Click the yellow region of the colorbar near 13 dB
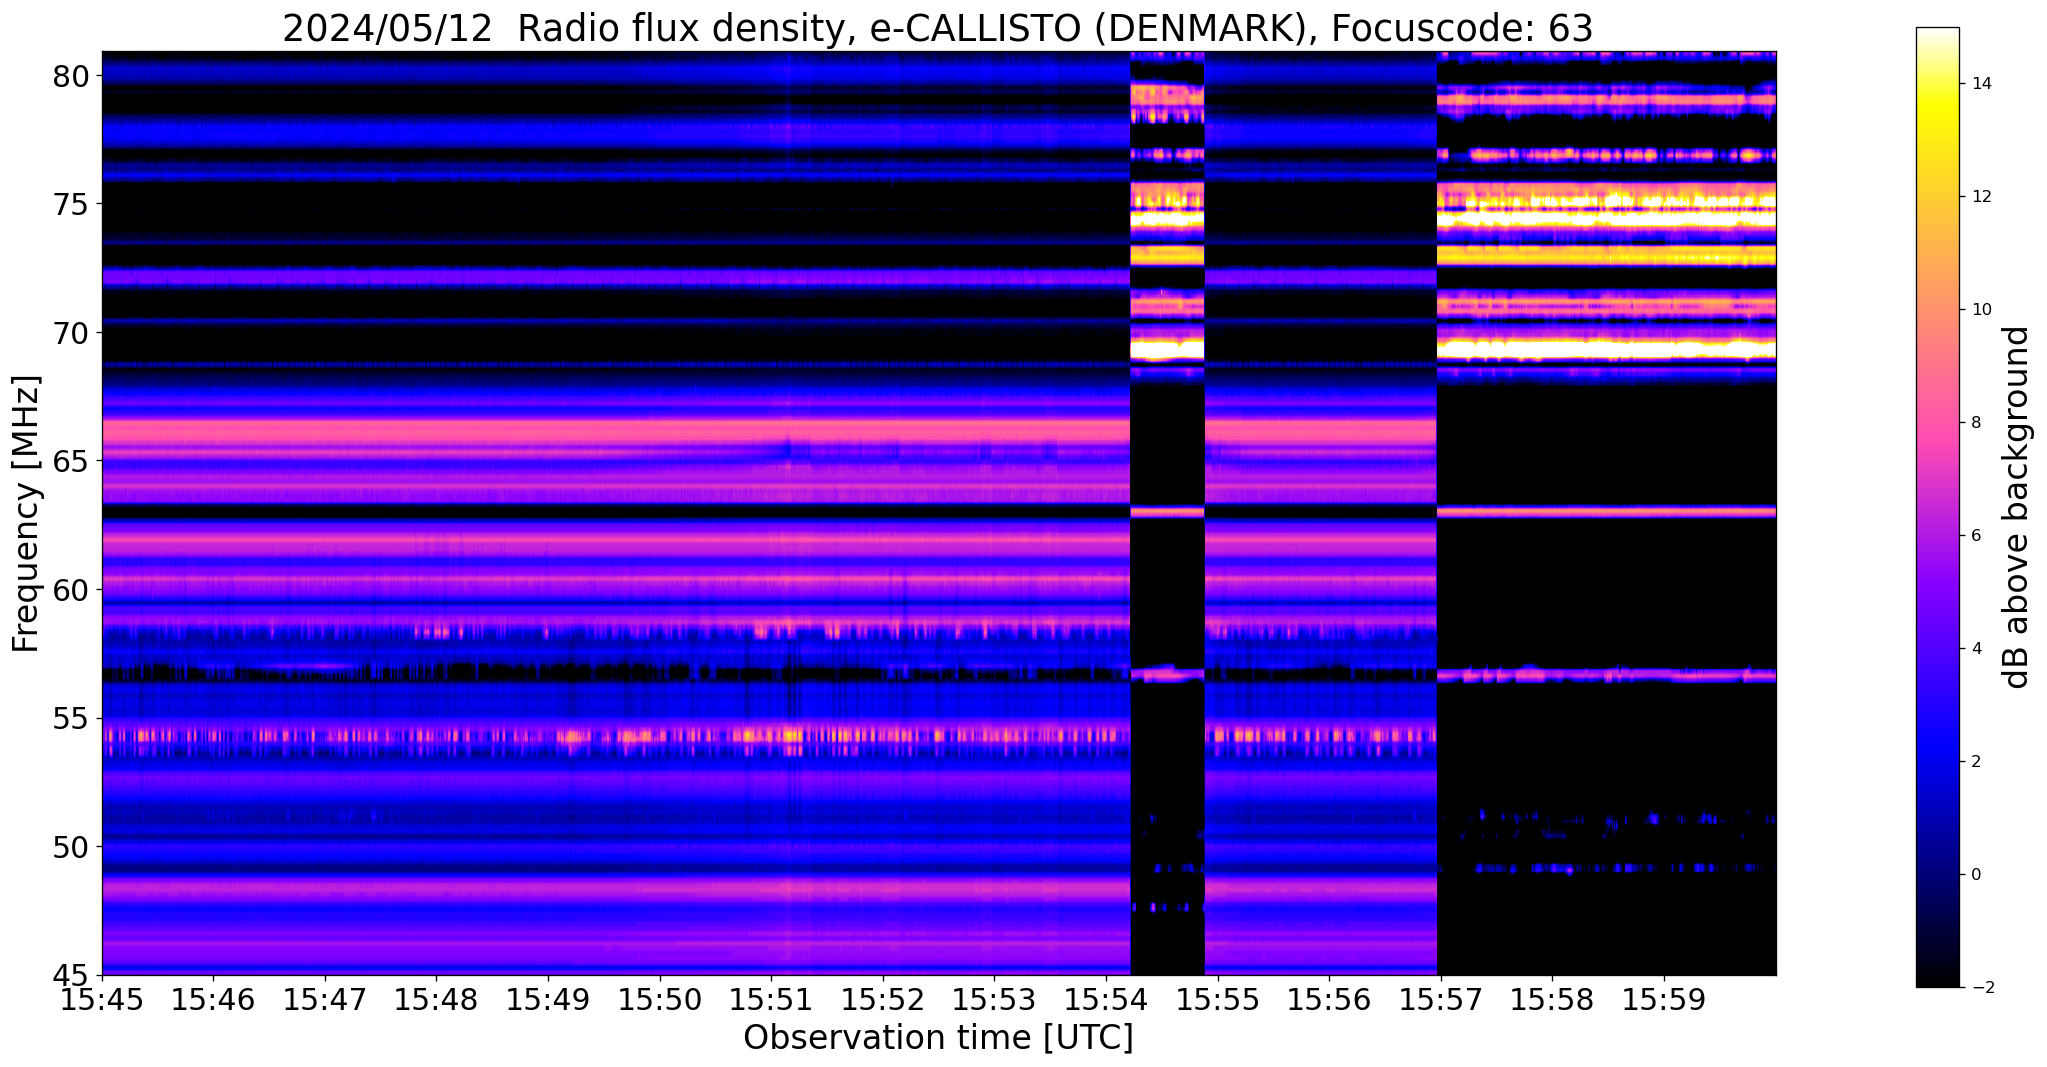 pos(1937,140)
